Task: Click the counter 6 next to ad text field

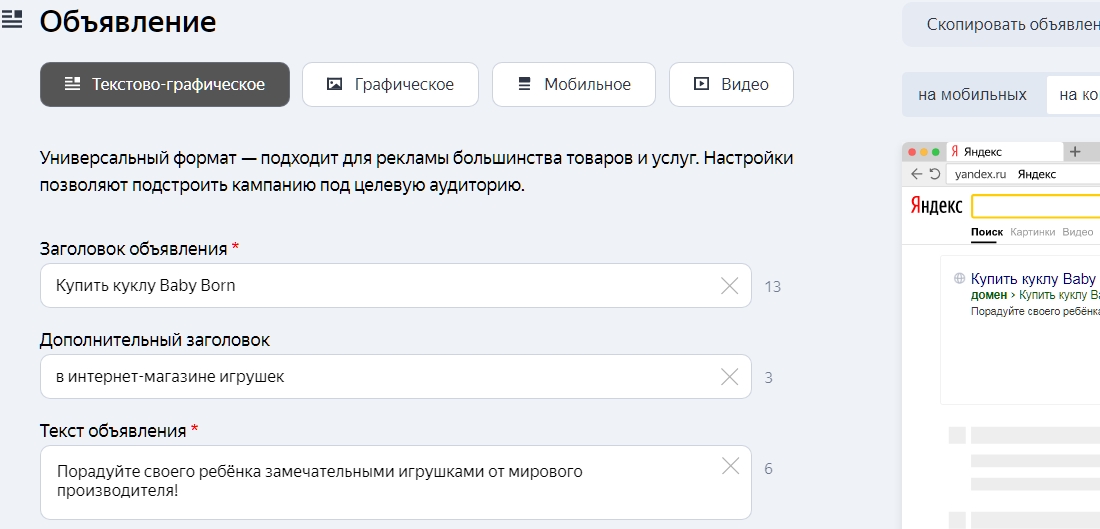Action: pyautogui.click(x=768, y=469)
